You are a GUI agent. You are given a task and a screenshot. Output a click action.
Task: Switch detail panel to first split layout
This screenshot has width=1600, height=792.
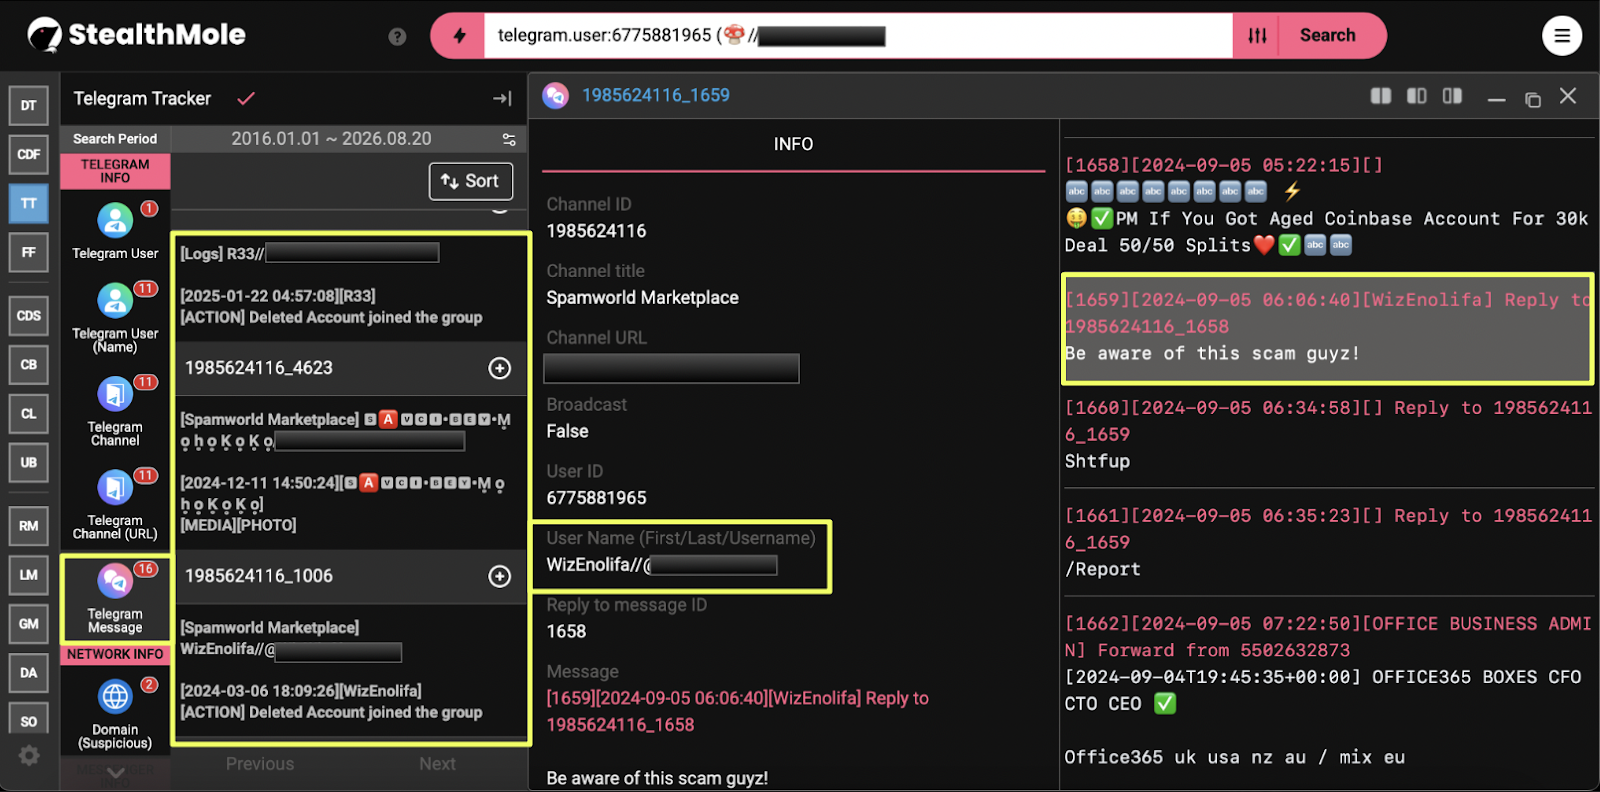pyautogui.click(x=1381, y=96)
